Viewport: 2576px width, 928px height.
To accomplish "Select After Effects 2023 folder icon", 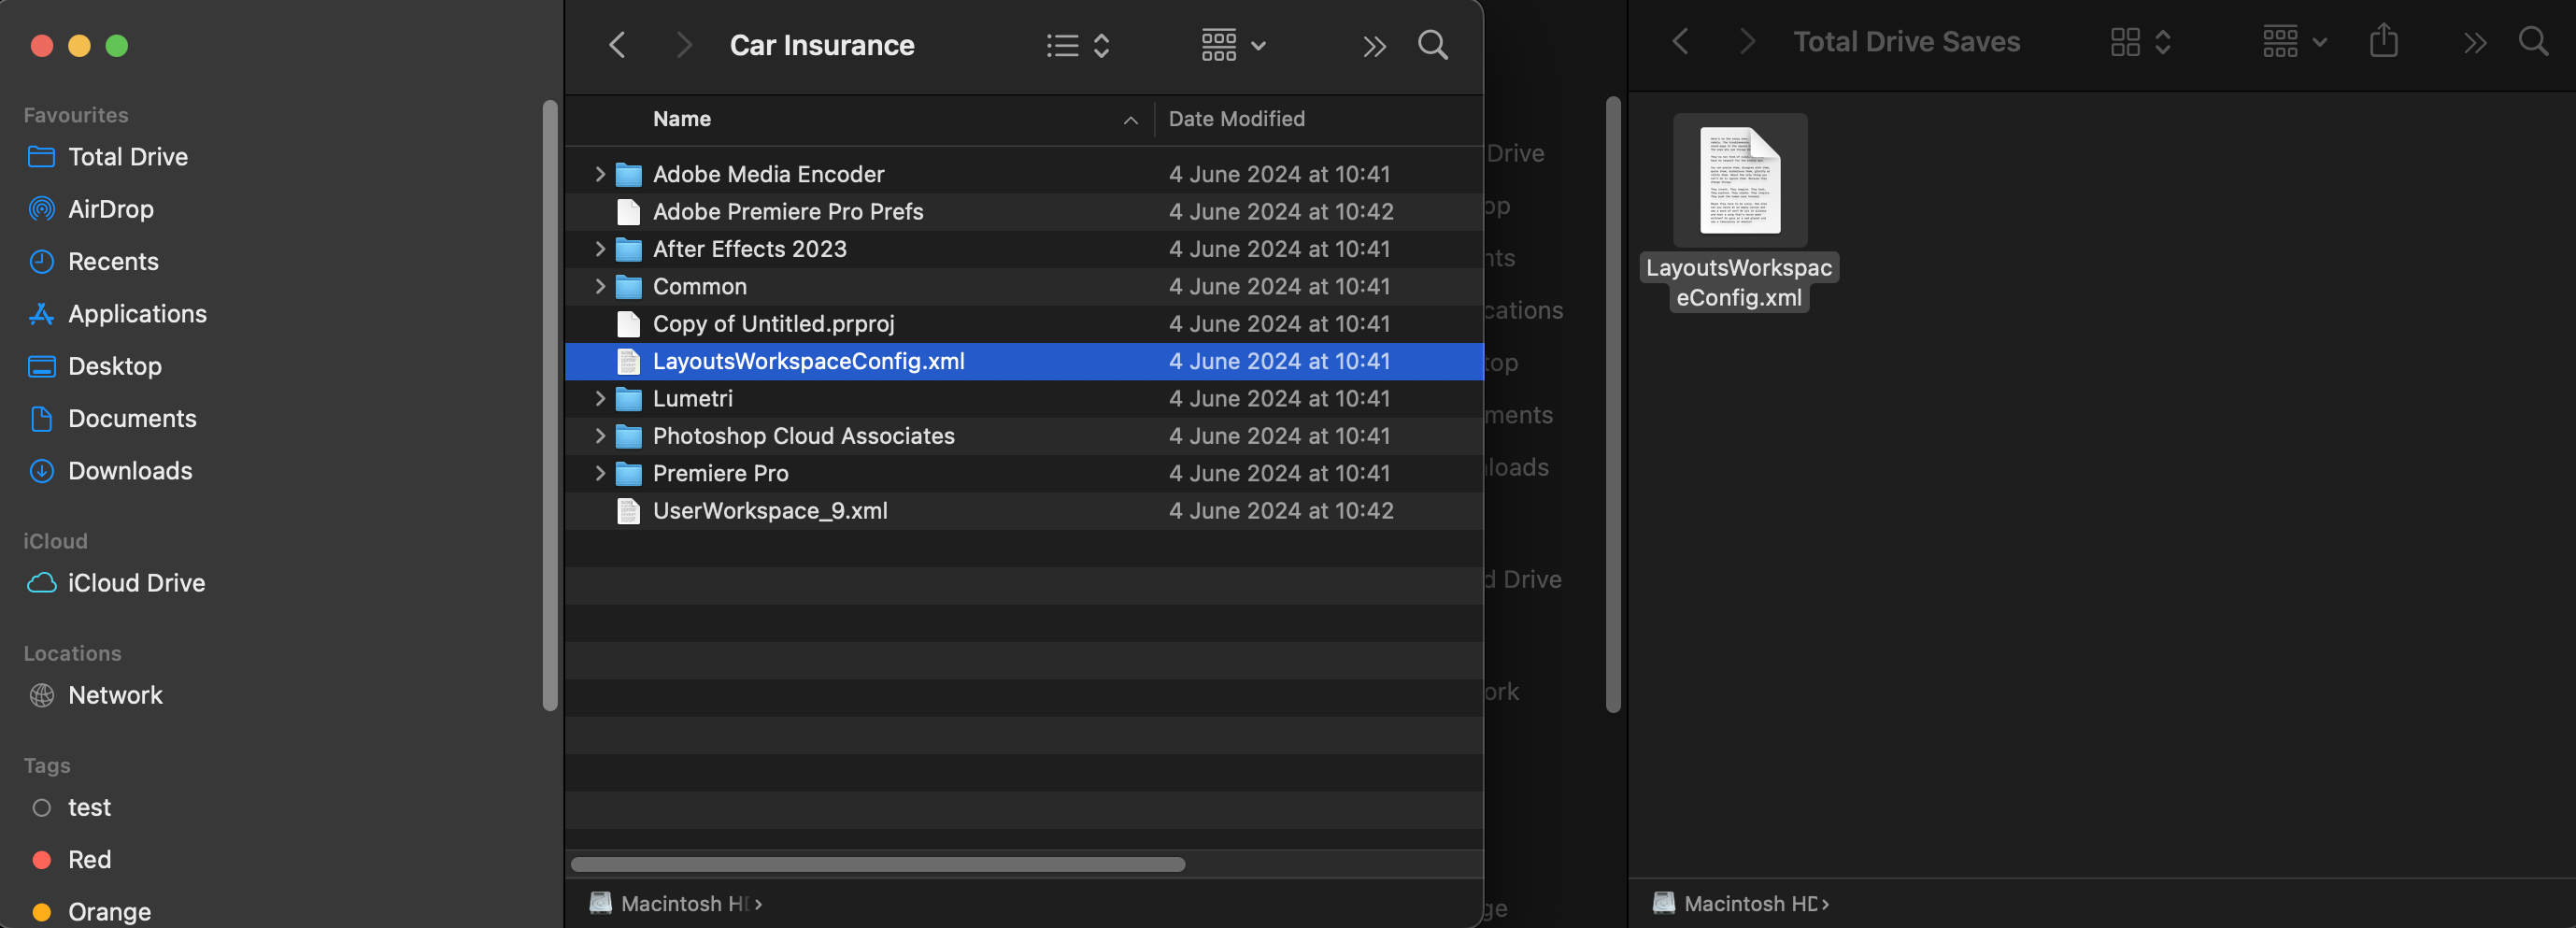I will pyautogui.click(x=628, y=250).
